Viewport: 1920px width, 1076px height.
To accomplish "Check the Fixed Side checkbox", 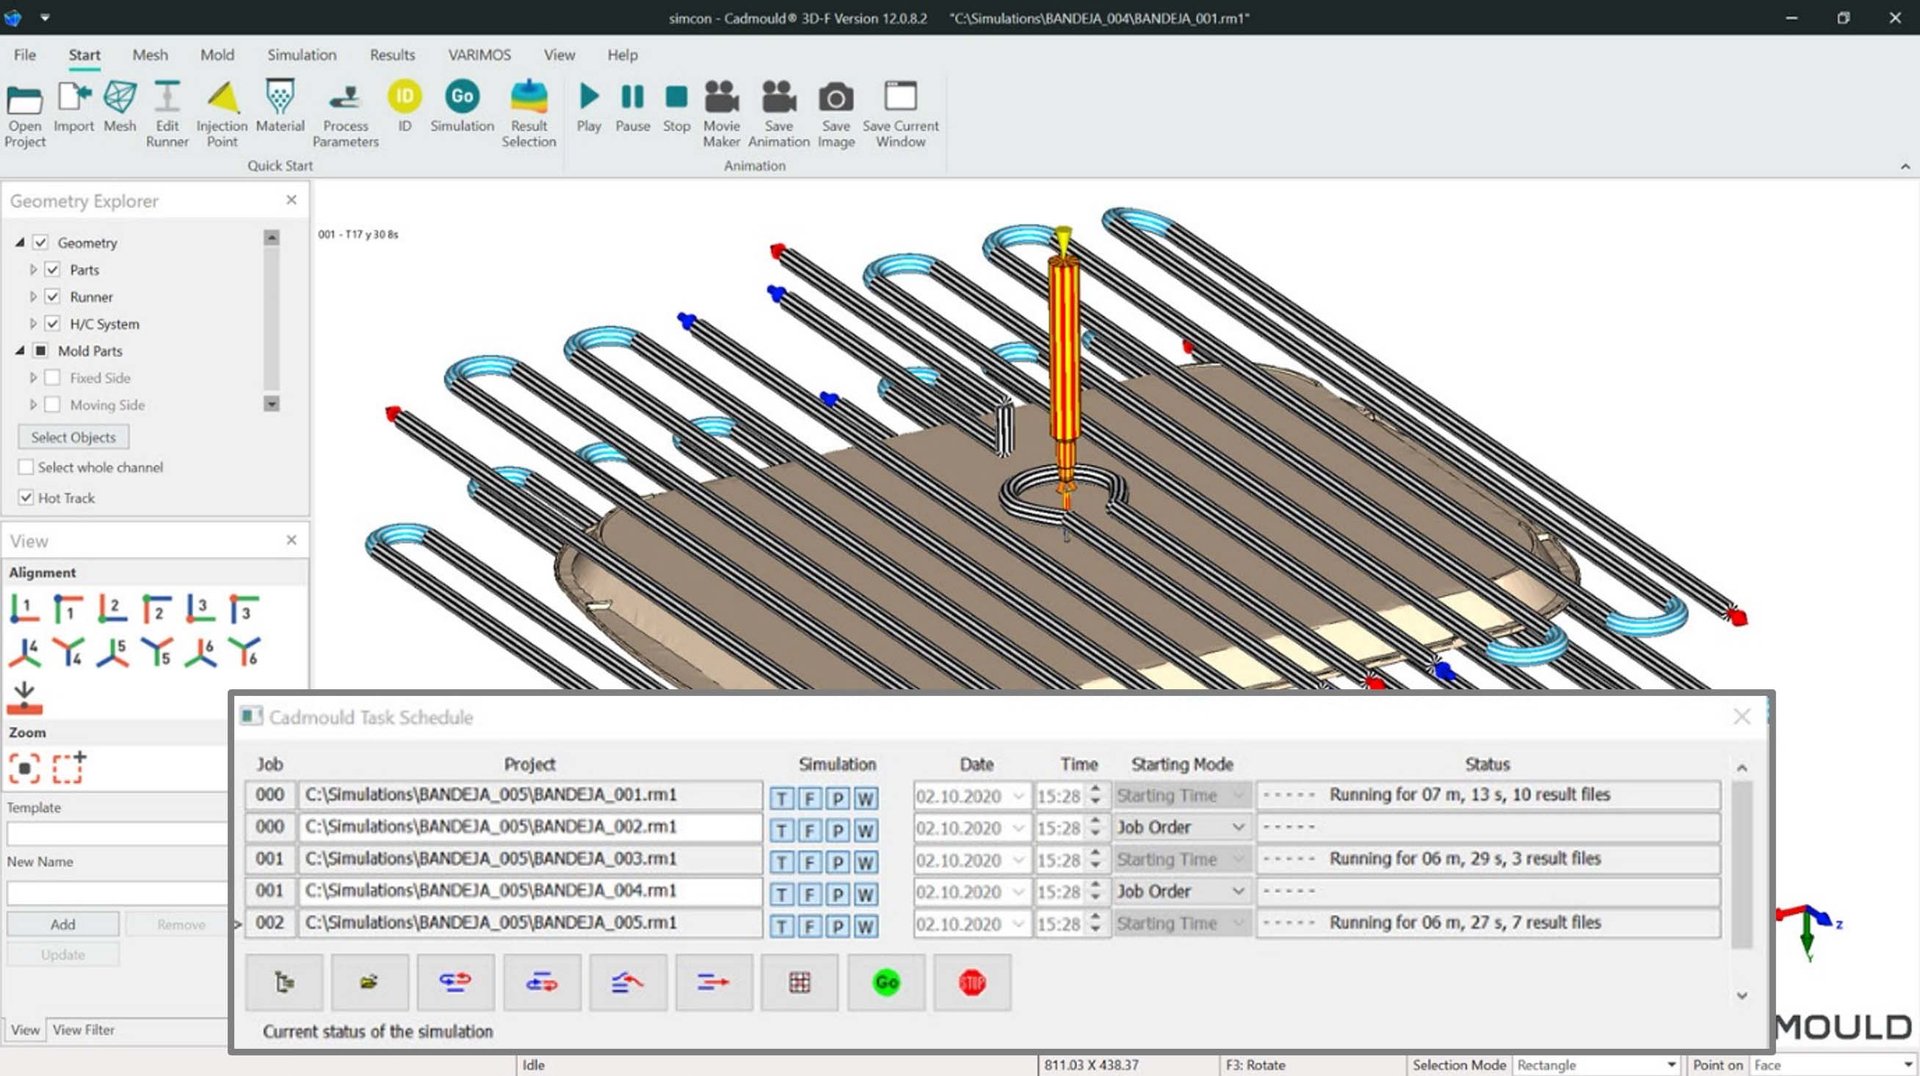I will [53, 377].
